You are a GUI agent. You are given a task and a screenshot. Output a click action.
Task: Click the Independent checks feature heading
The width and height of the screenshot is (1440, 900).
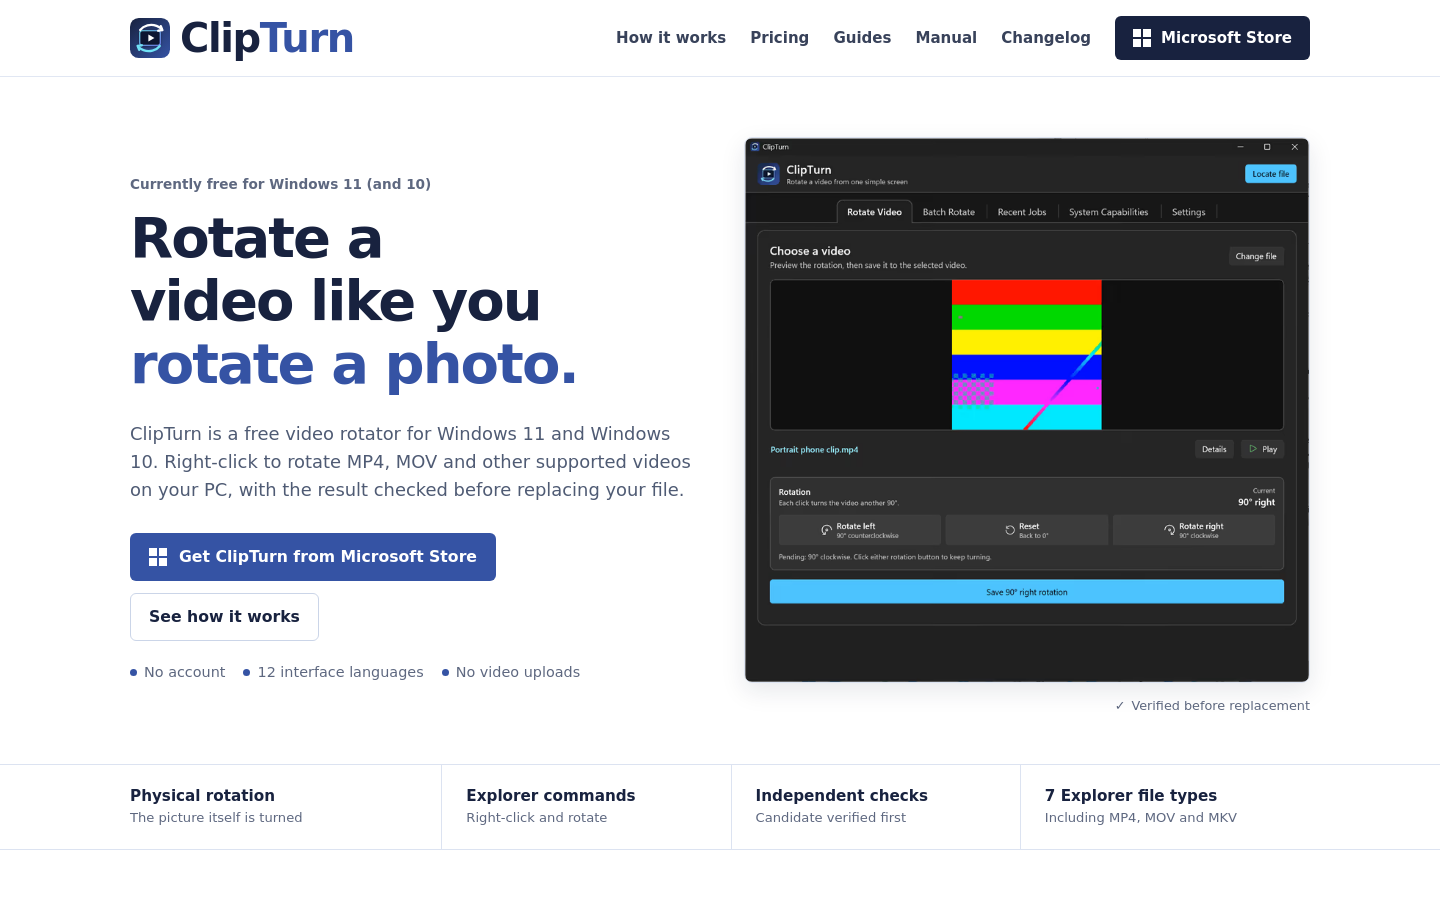pos(842,796)
